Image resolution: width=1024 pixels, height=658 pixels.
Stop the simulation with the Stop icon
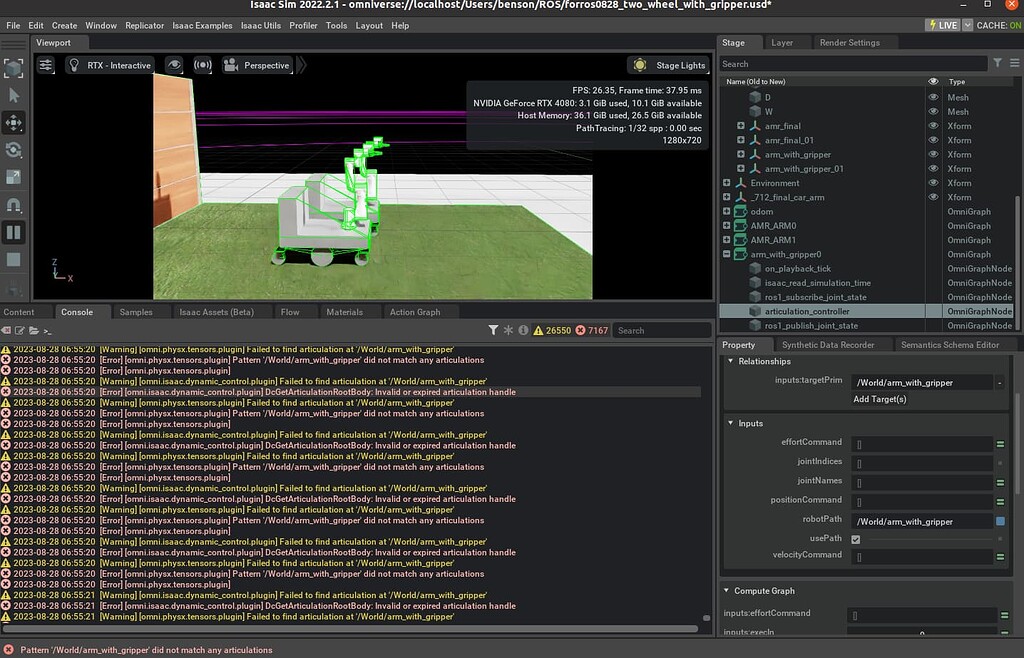tap(13, 260)
